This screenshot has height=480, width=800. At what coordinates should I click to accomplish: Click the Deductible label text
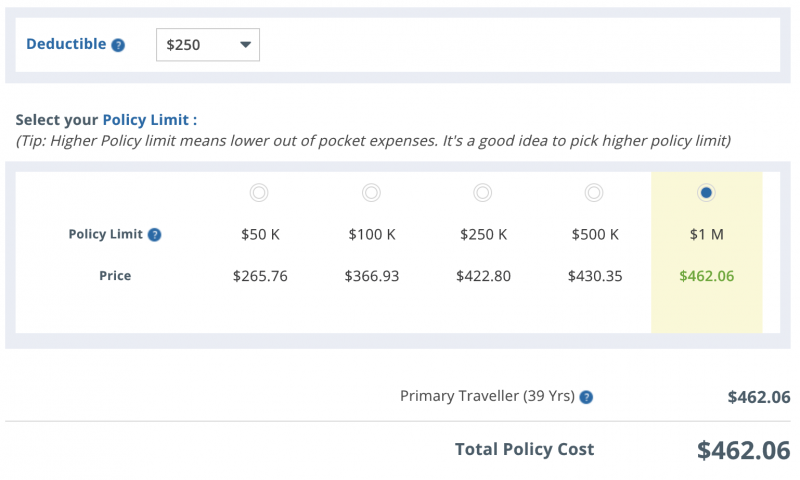pos(66,44)
